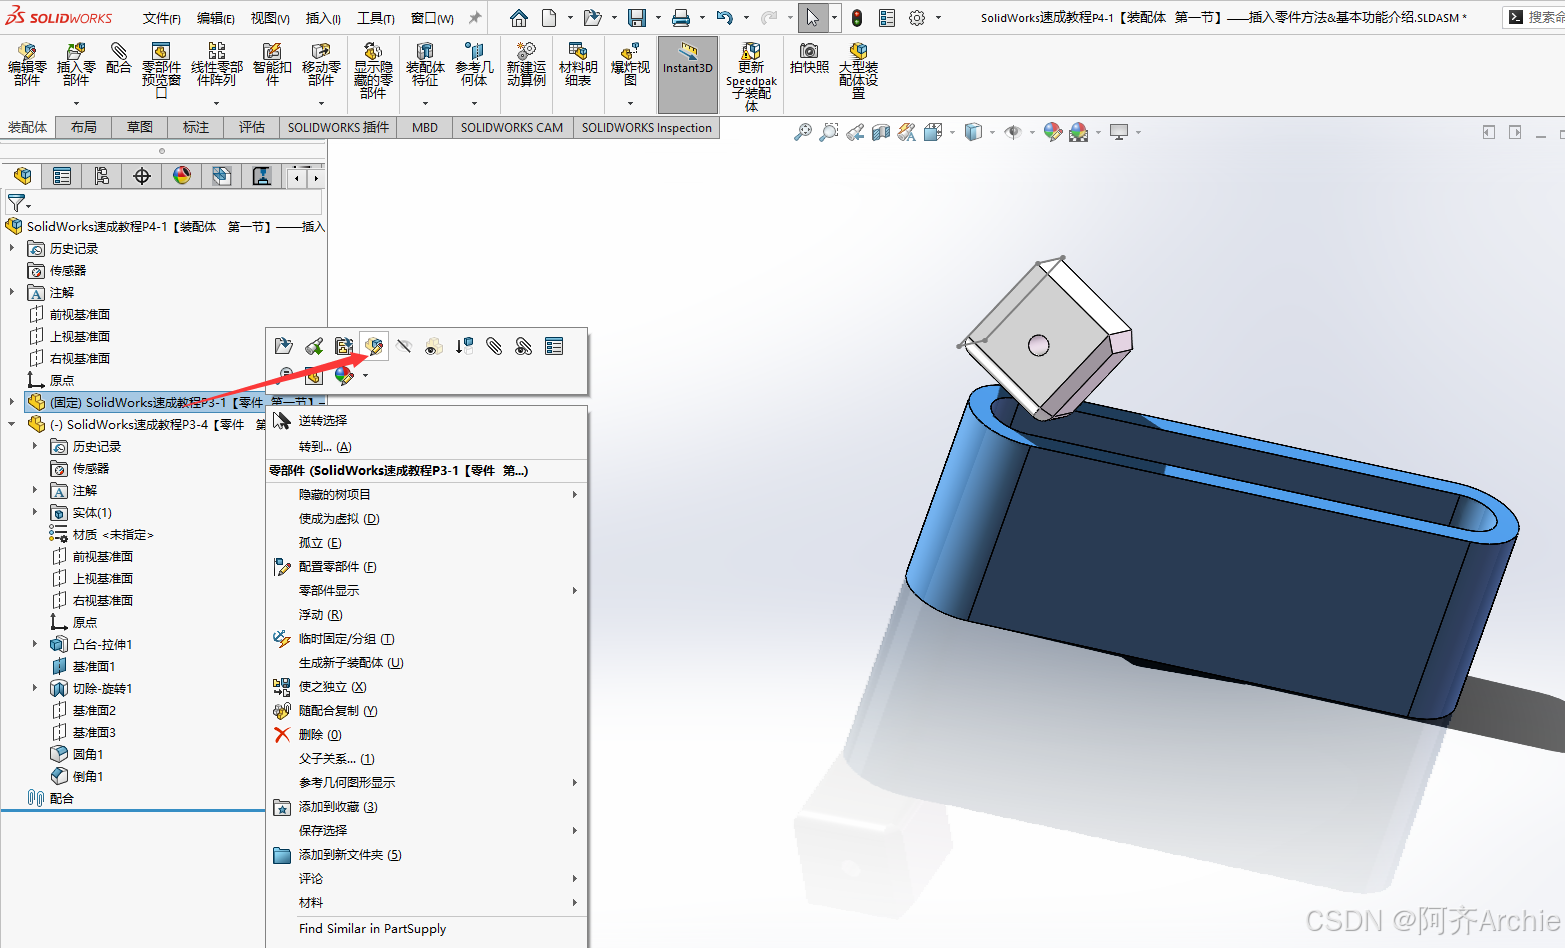Click the Rebuild traffic light icon
The image size is (1565, 948).
coord(857,18)
